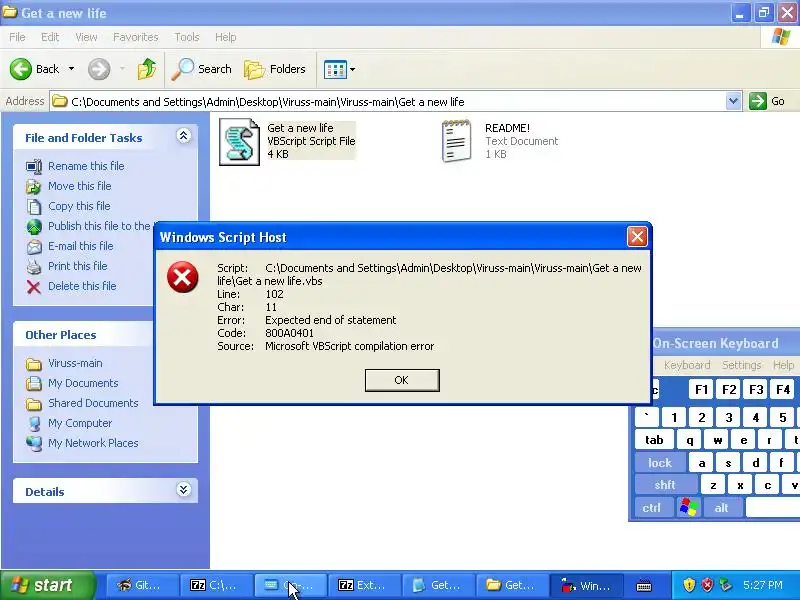Open My Documents under Other Places
This screenshot has height=600, width=800.
pos(83,383)
